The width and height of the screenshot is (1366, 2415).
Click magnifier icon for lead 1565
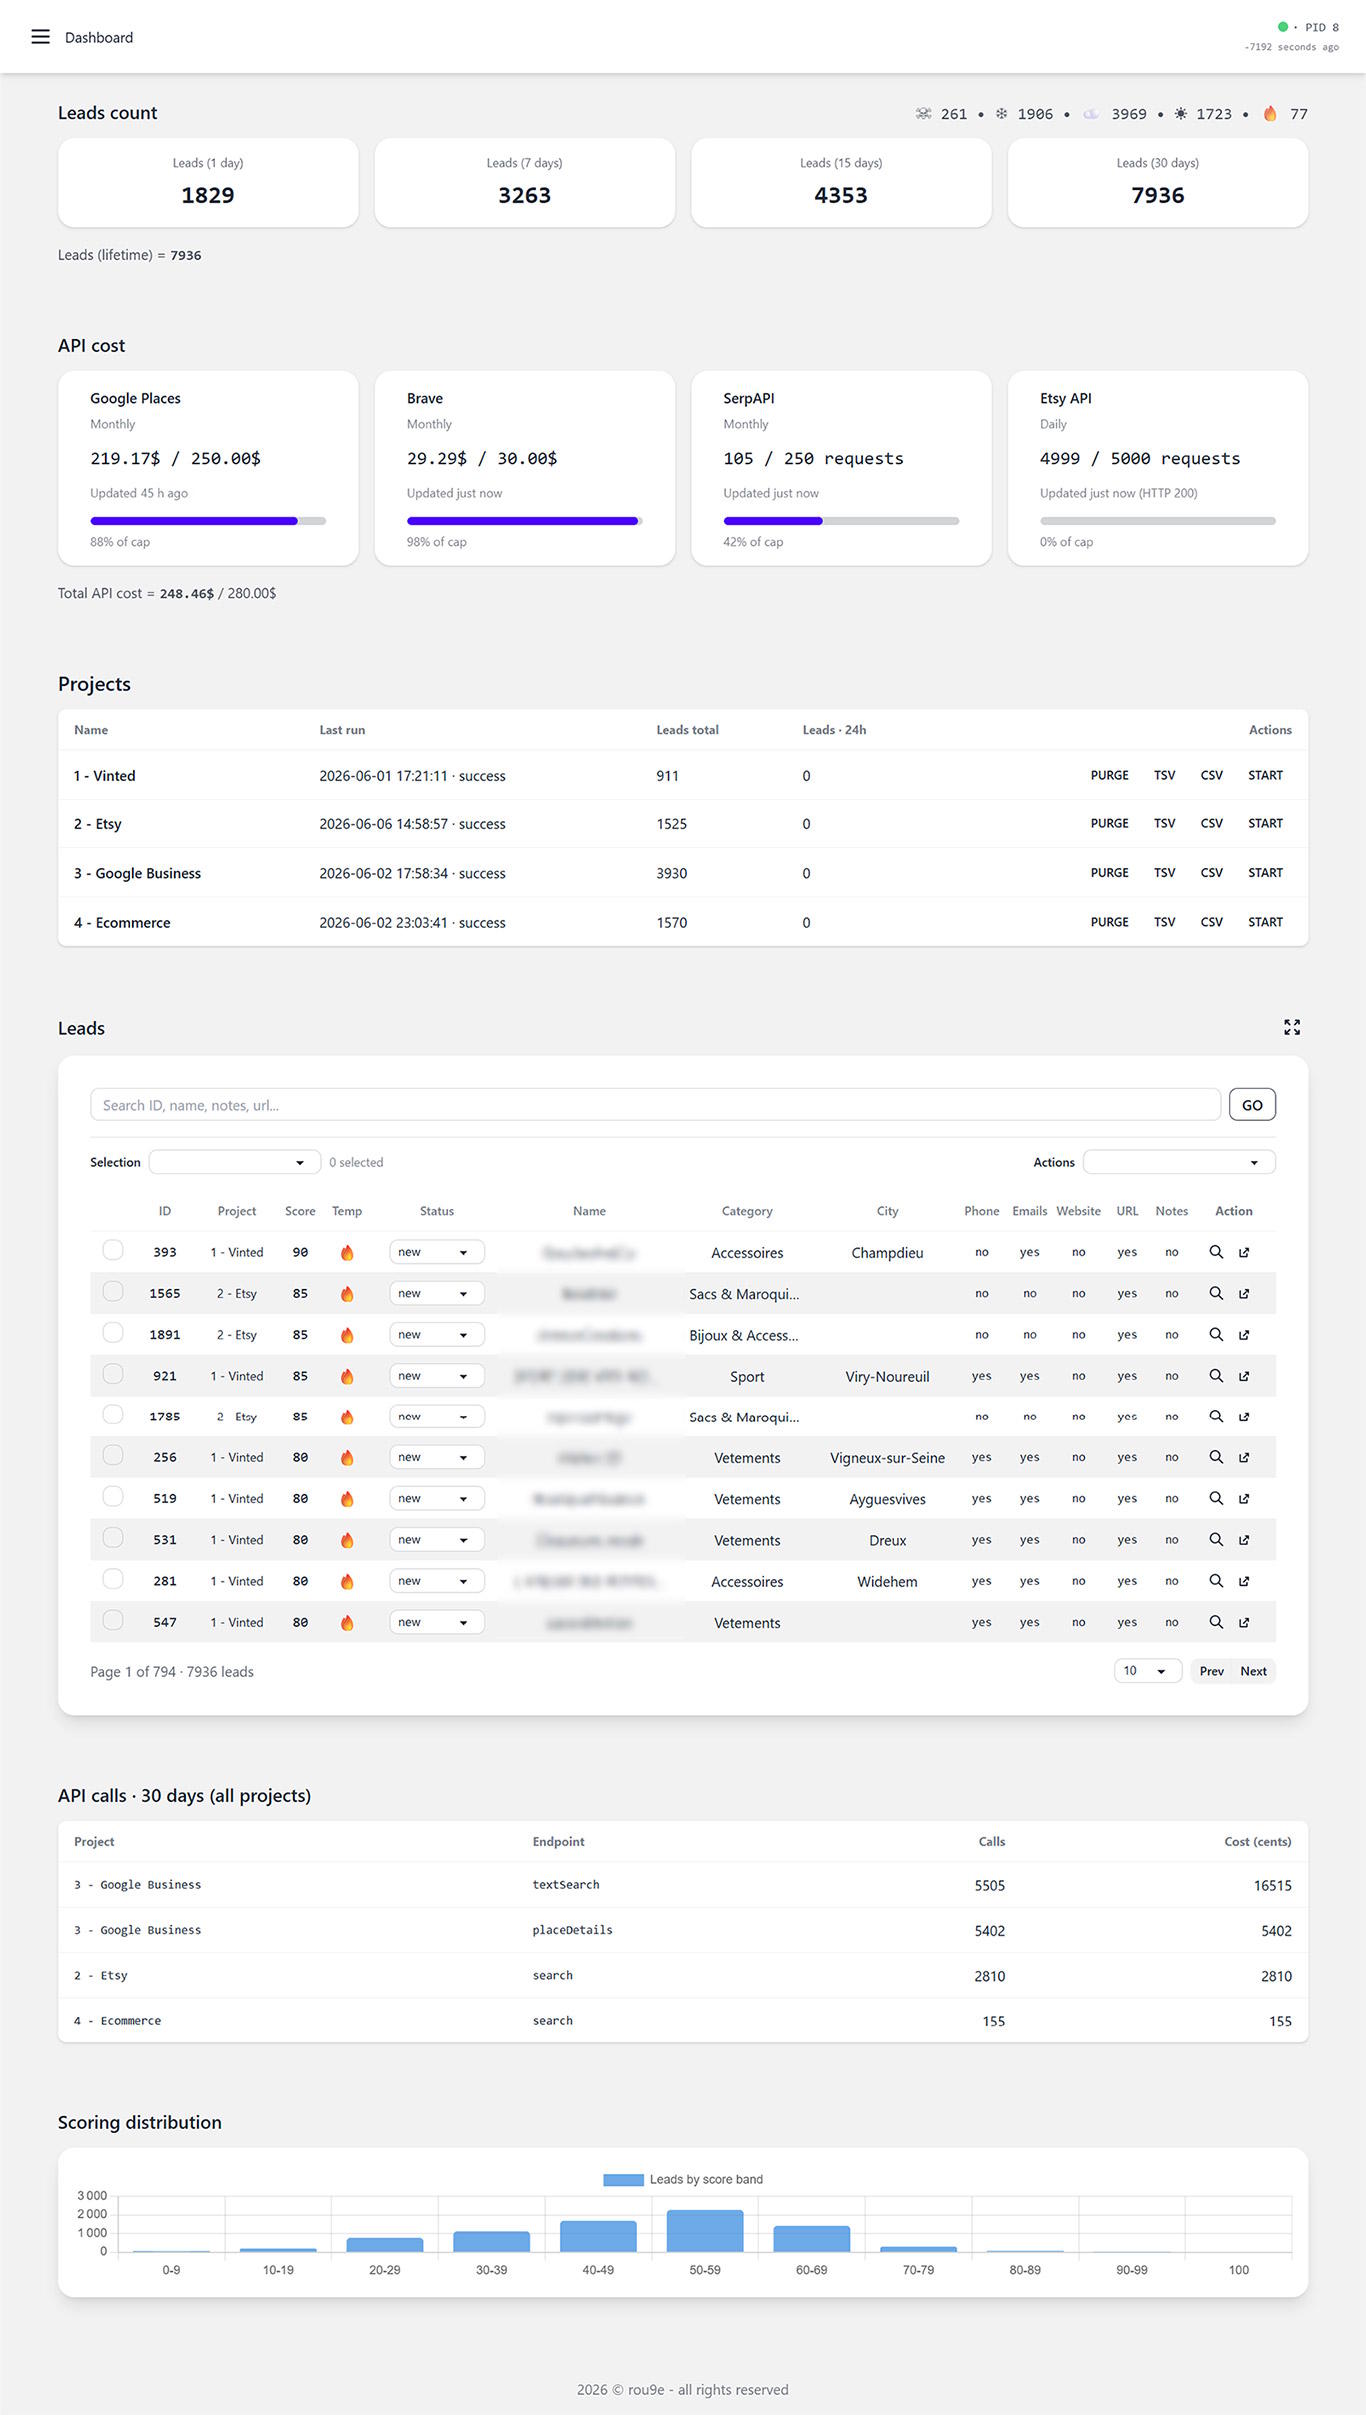pos(1216,1293)
